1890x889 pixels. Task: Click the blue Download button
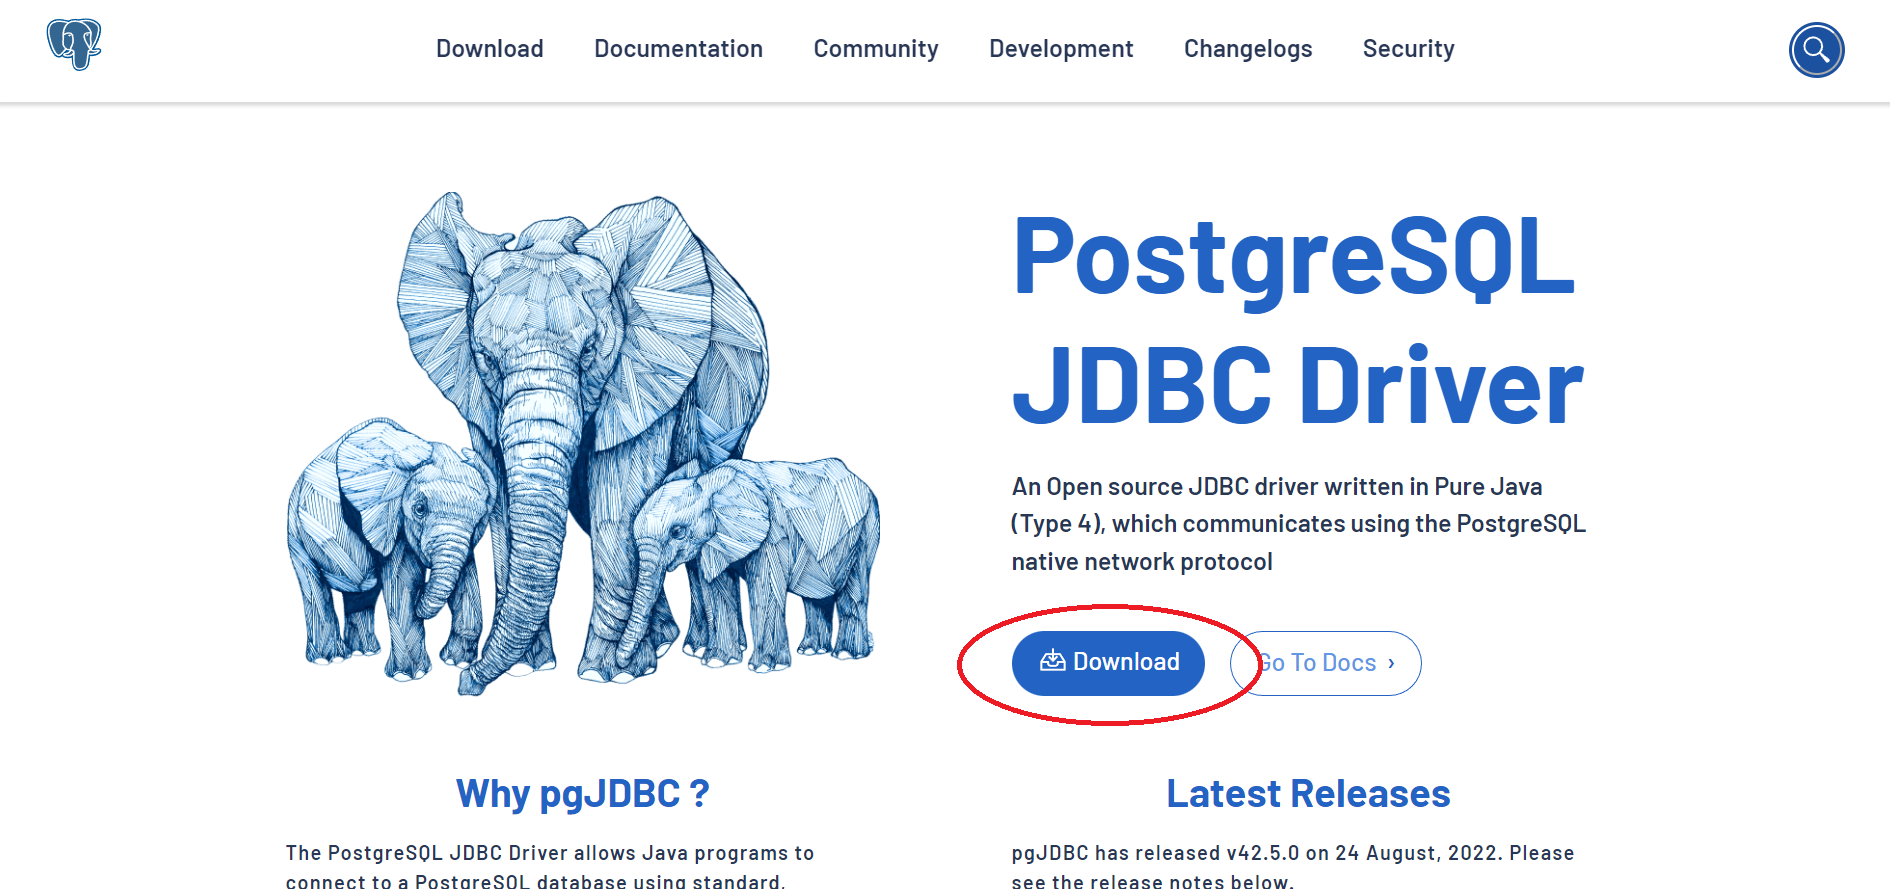click(1108, 663)
